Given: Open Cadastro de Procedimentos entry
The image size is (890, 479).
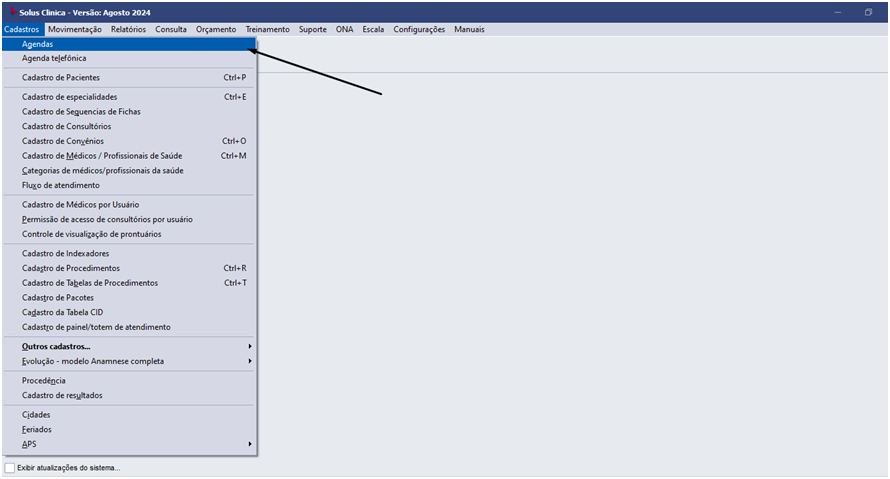Looking at the screenshot, I should coord(129,268).
